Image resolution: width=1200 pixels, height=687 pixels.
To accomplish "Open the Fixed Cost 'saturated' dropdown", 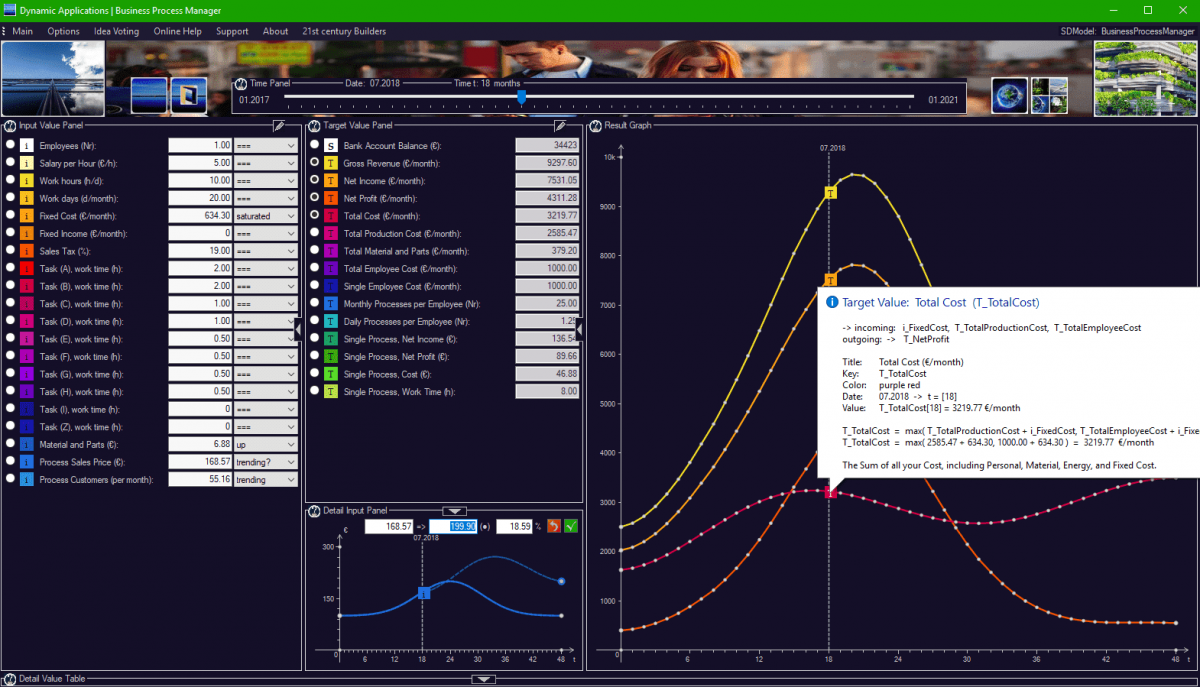I will tap(265, 215).
